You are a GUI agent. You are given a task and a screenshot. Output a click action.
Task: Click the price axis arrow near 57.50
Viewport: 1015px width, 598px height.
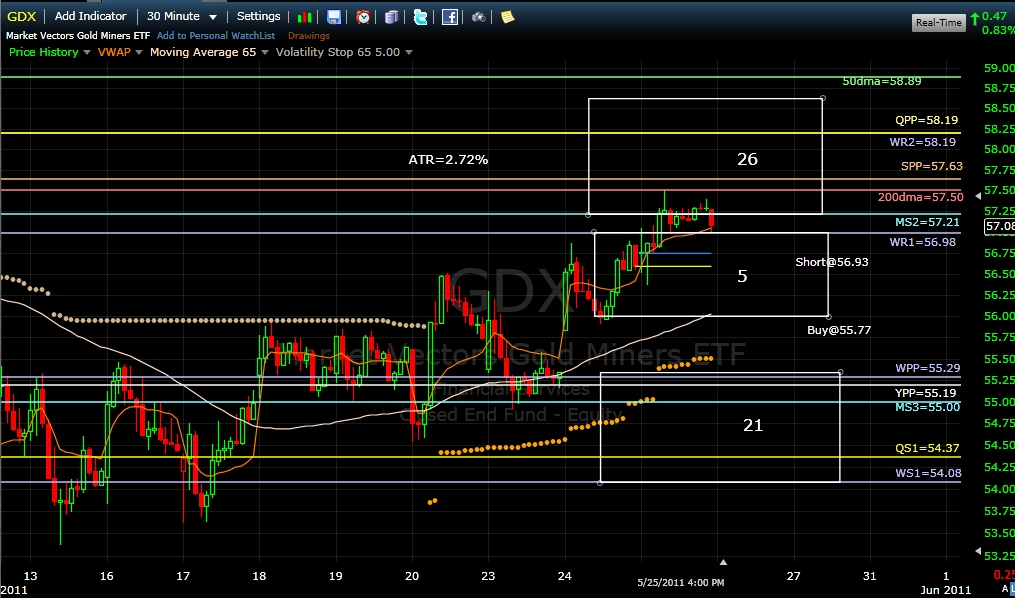pyautogui.click(x=978, y=195)
